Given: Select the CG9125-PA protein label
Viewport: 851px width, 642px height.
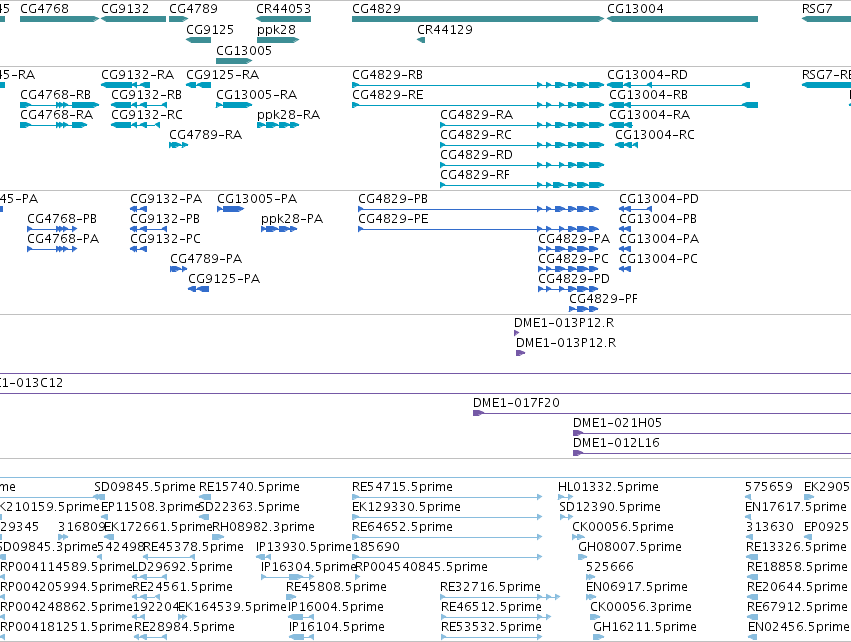Looking at the screenshot, I should [x=224, y=279].
